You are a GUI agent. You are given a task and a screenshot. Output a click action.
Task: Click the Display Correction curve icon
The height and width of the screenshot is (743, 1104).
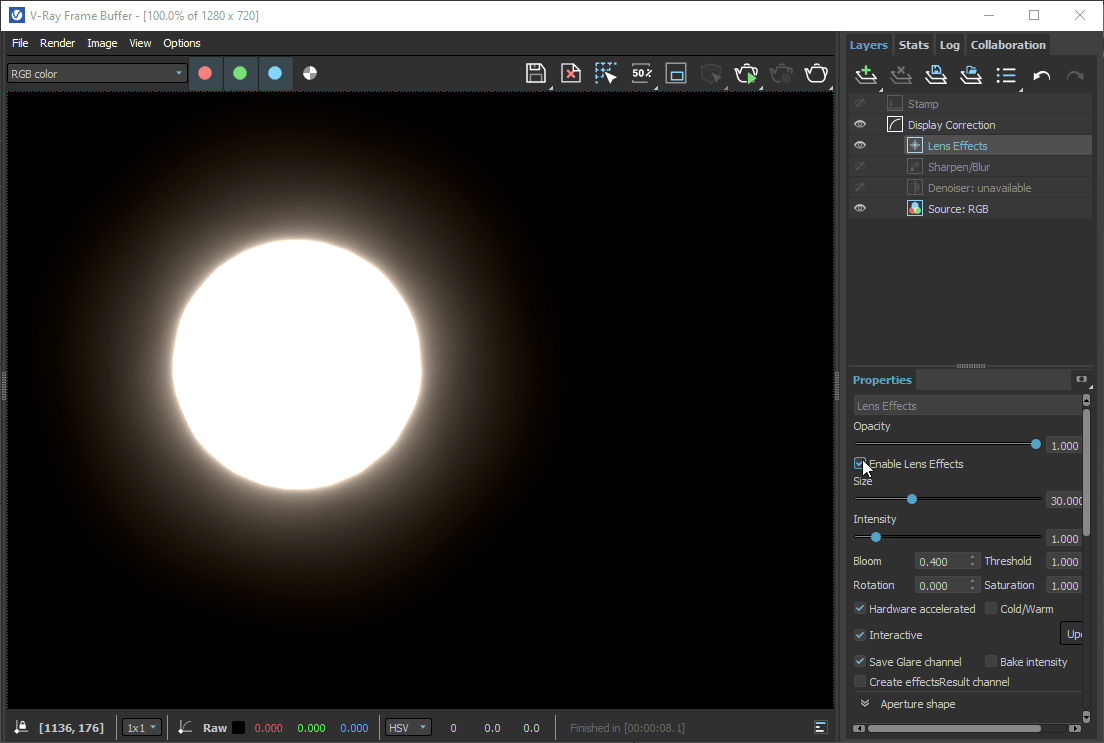[895, 124]
